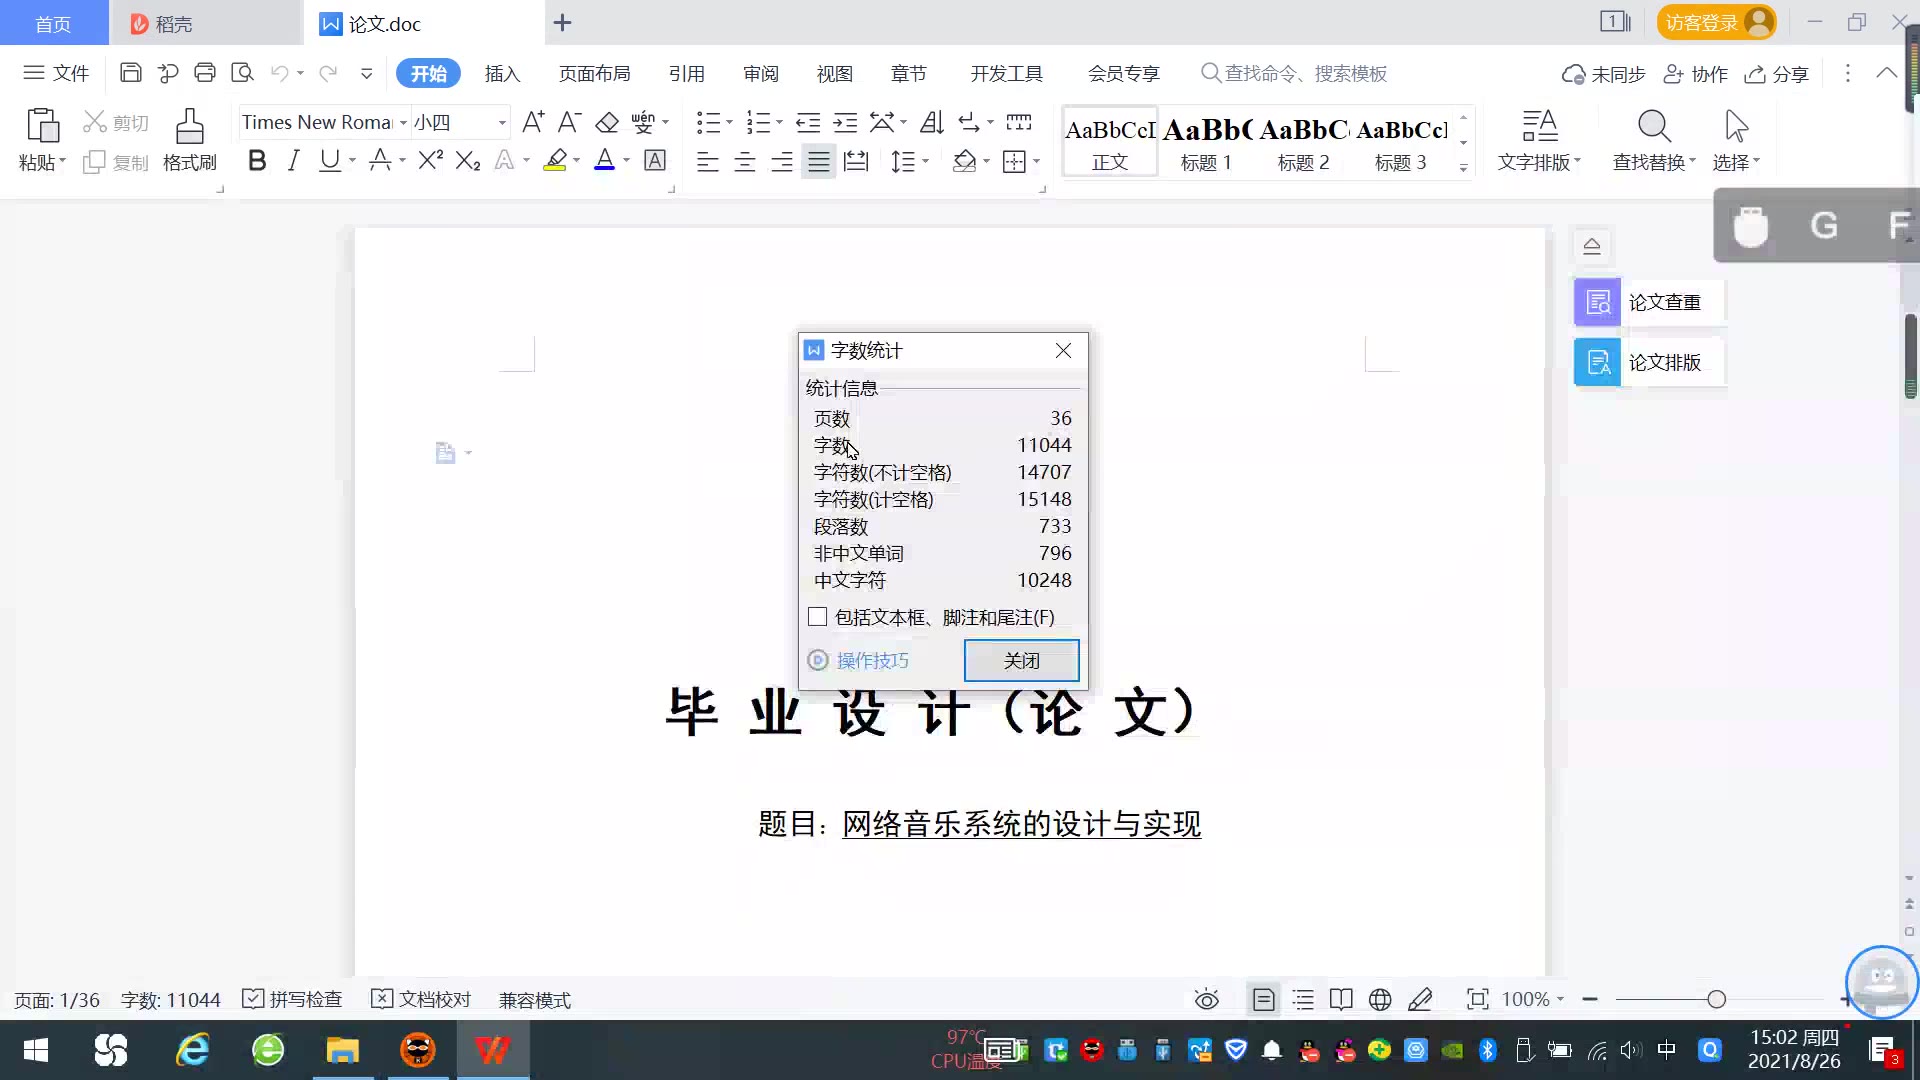Open the 页面布局 ribbon tab
This screenshot has height=1080, width=1920.
tap(594, 74)
